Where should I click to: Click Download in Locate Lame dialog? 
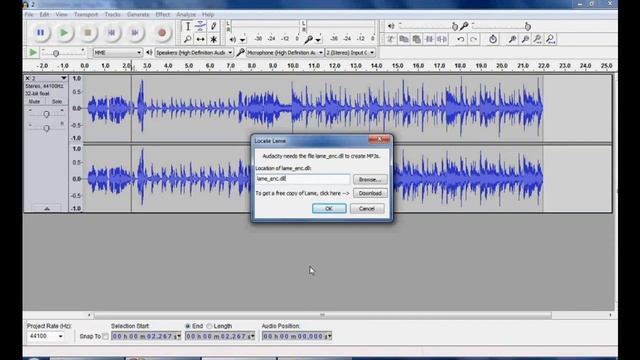pyautogui.click(x=370, y=193)
